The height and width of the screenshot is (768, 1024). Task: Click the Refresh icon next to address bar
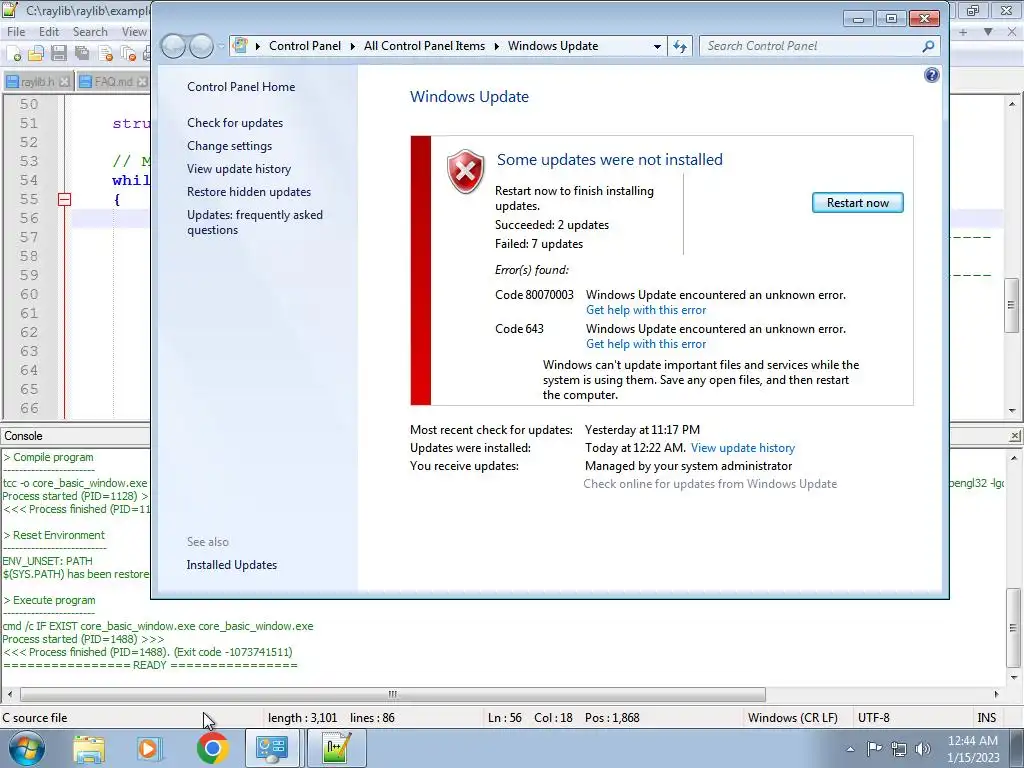click(680, 46)
